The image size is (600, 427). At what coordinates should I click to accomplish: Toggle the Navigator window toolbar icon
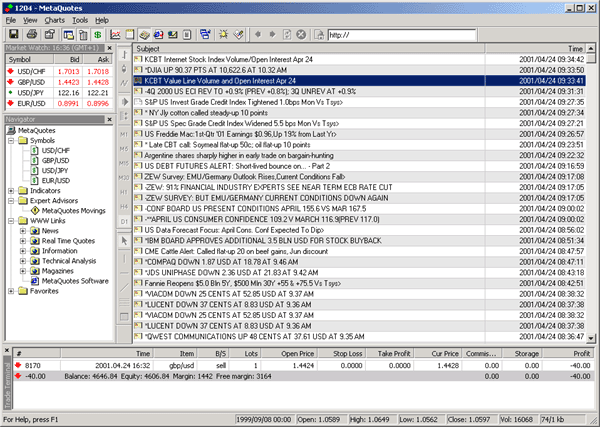point(68,35)
